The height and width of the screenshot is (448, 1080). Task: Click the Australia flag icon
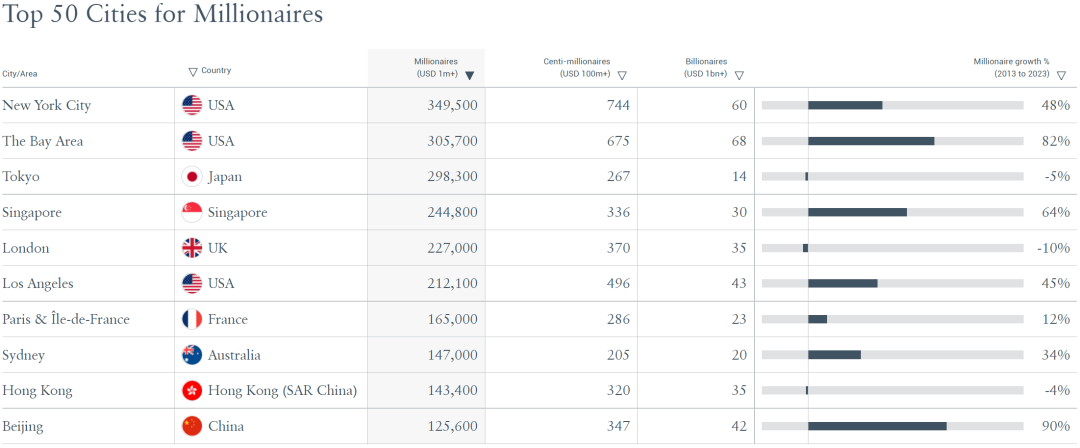coord(192,355)
